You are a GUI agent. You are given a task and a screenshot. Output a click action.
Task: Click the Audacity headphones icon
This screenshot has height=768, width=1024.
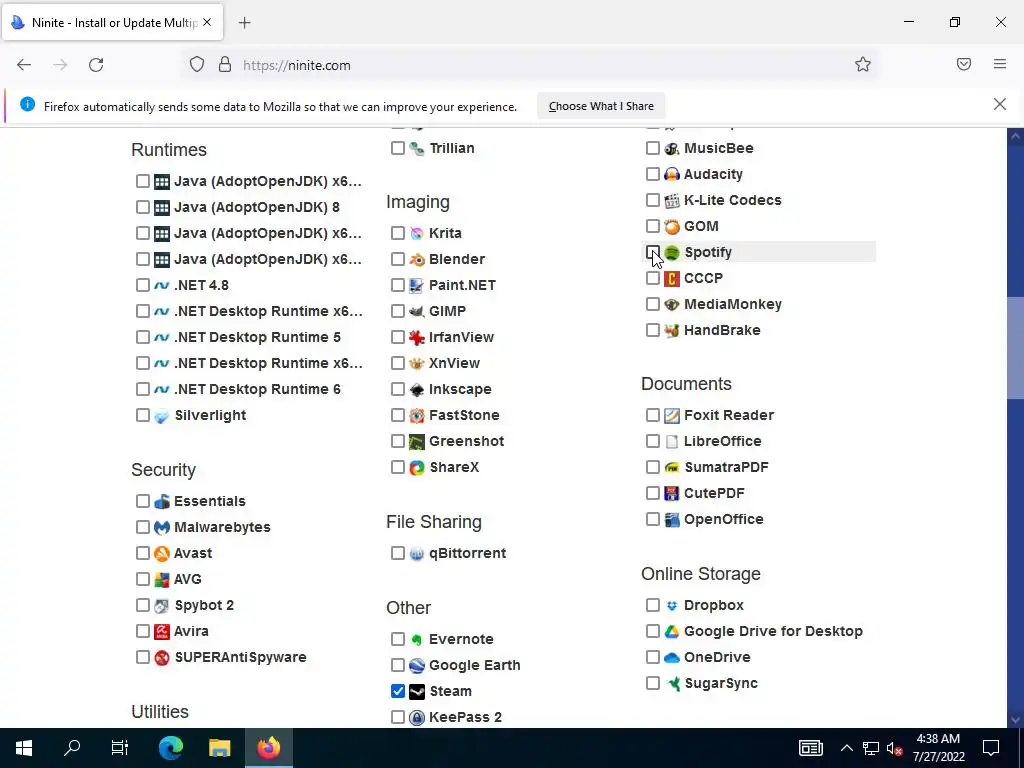point(672,174)
